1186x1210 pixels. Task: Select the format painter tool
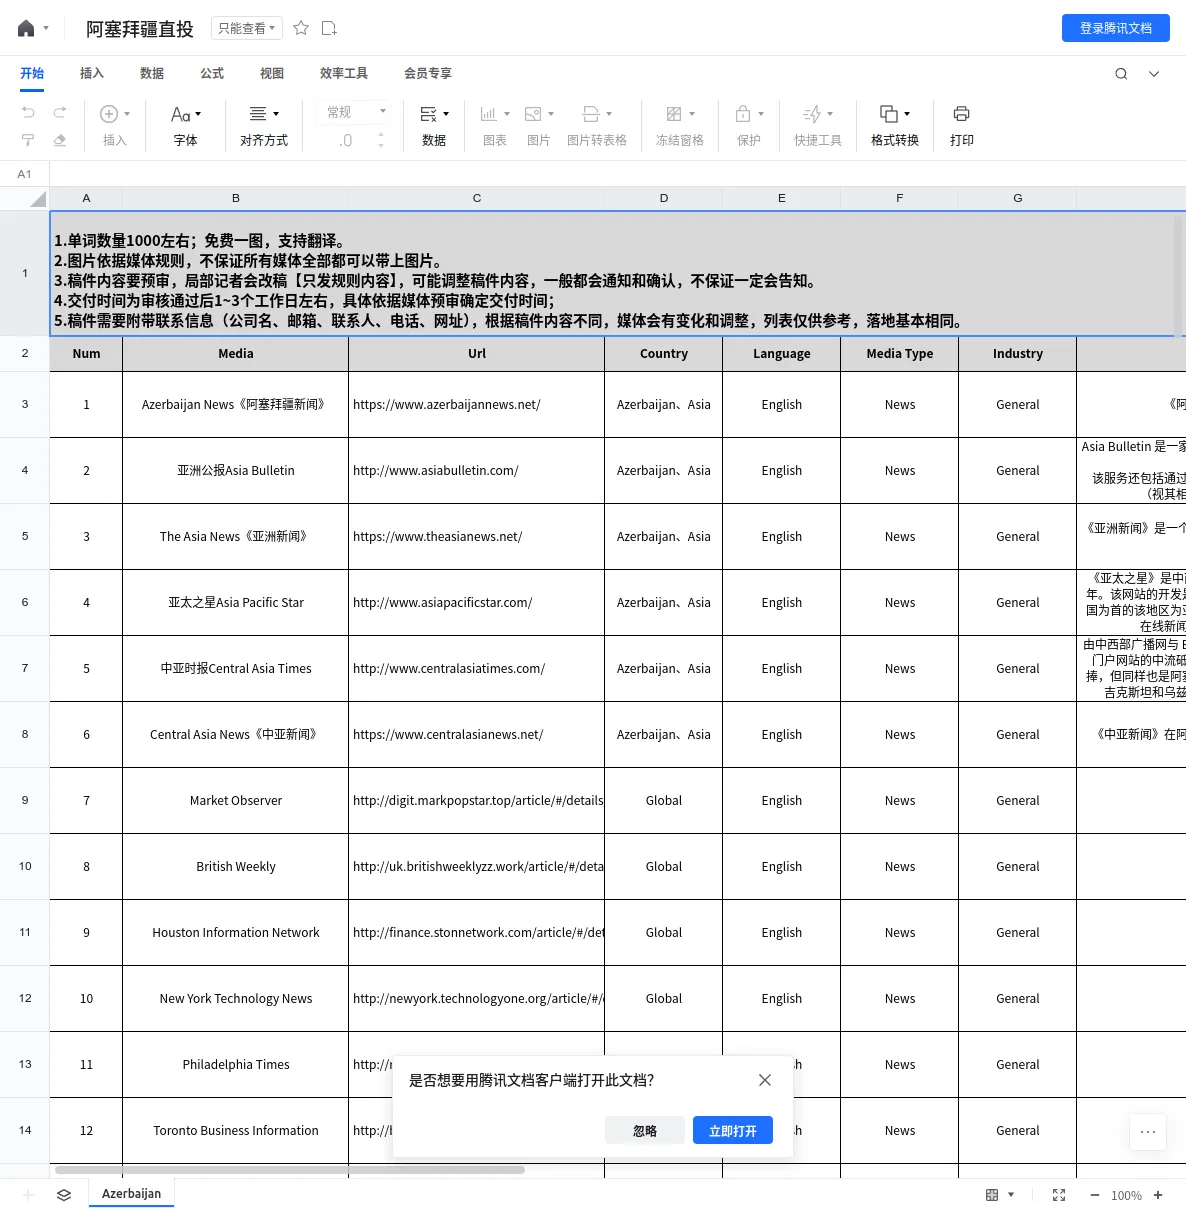click(28, 140)
